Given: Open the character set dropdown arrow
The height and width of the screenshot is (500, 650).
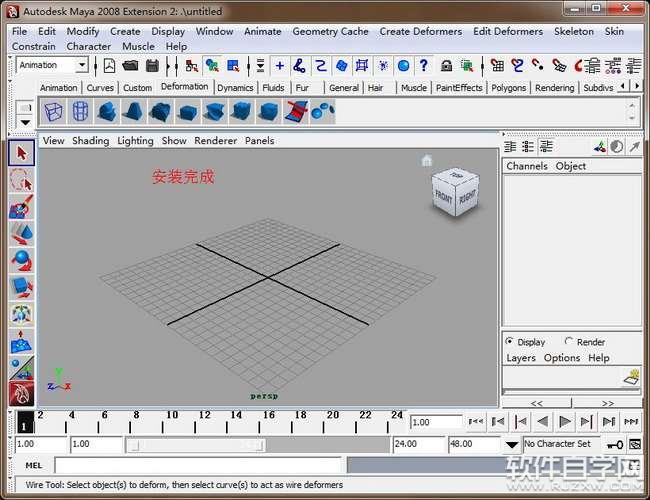Looking at the screenshot, I should (512, 445).
